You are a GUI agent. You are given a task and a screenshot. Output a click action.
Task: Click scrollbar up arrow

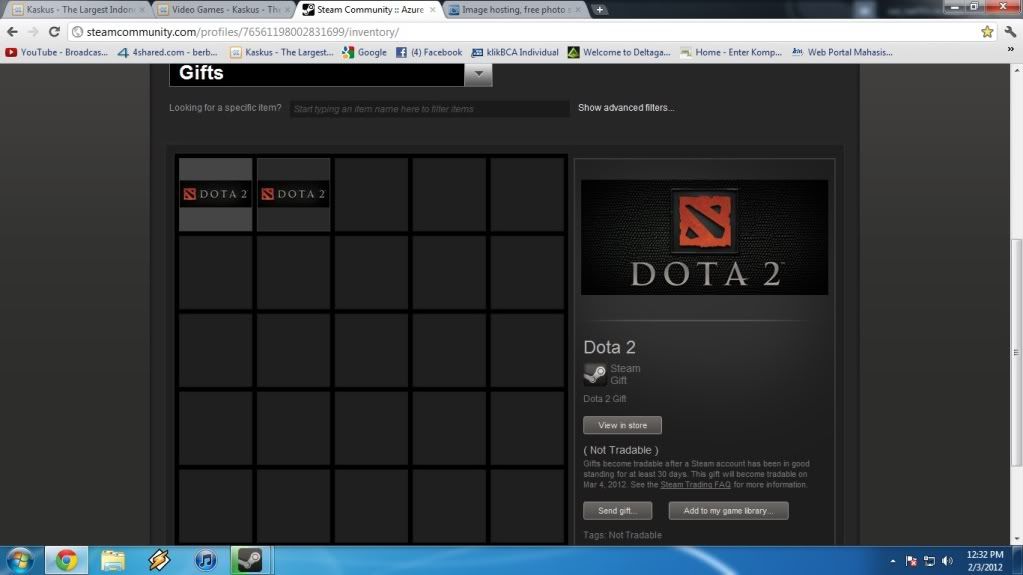click(1016, 69)
